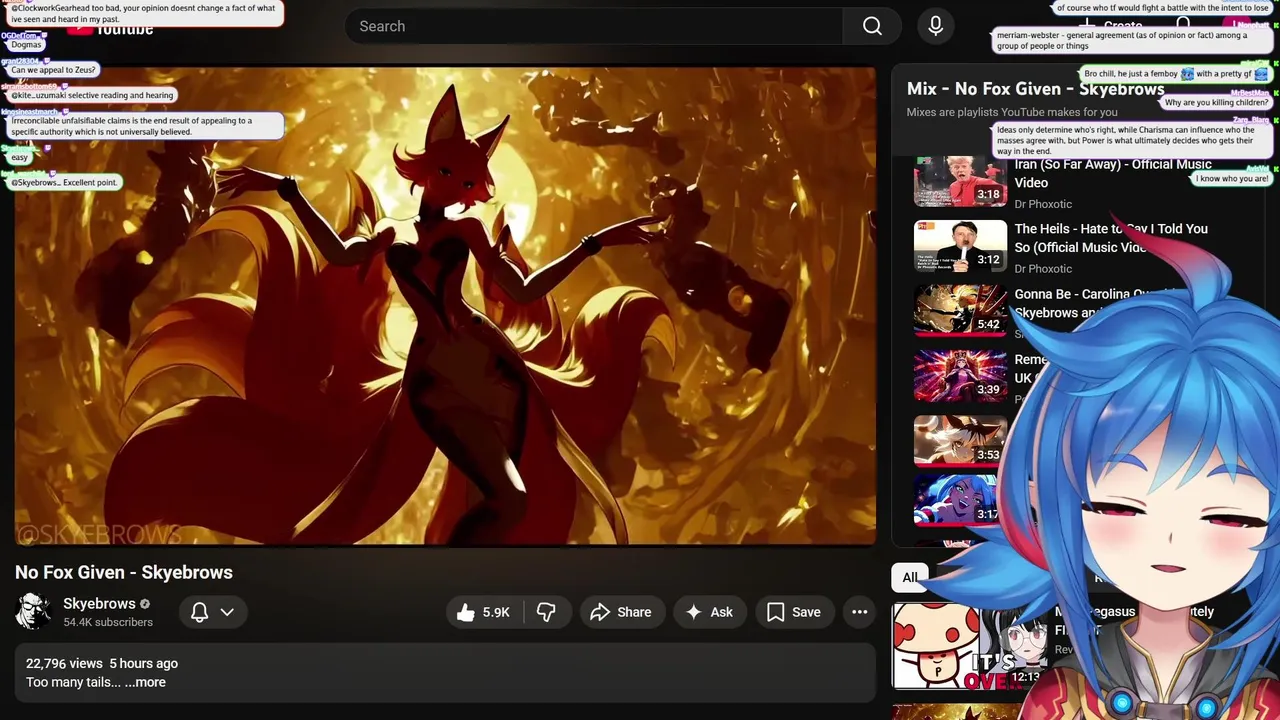Open the Skyebrows channel name link
The height and width of the screenshot is (720, 1280).
tap(99, 604)
